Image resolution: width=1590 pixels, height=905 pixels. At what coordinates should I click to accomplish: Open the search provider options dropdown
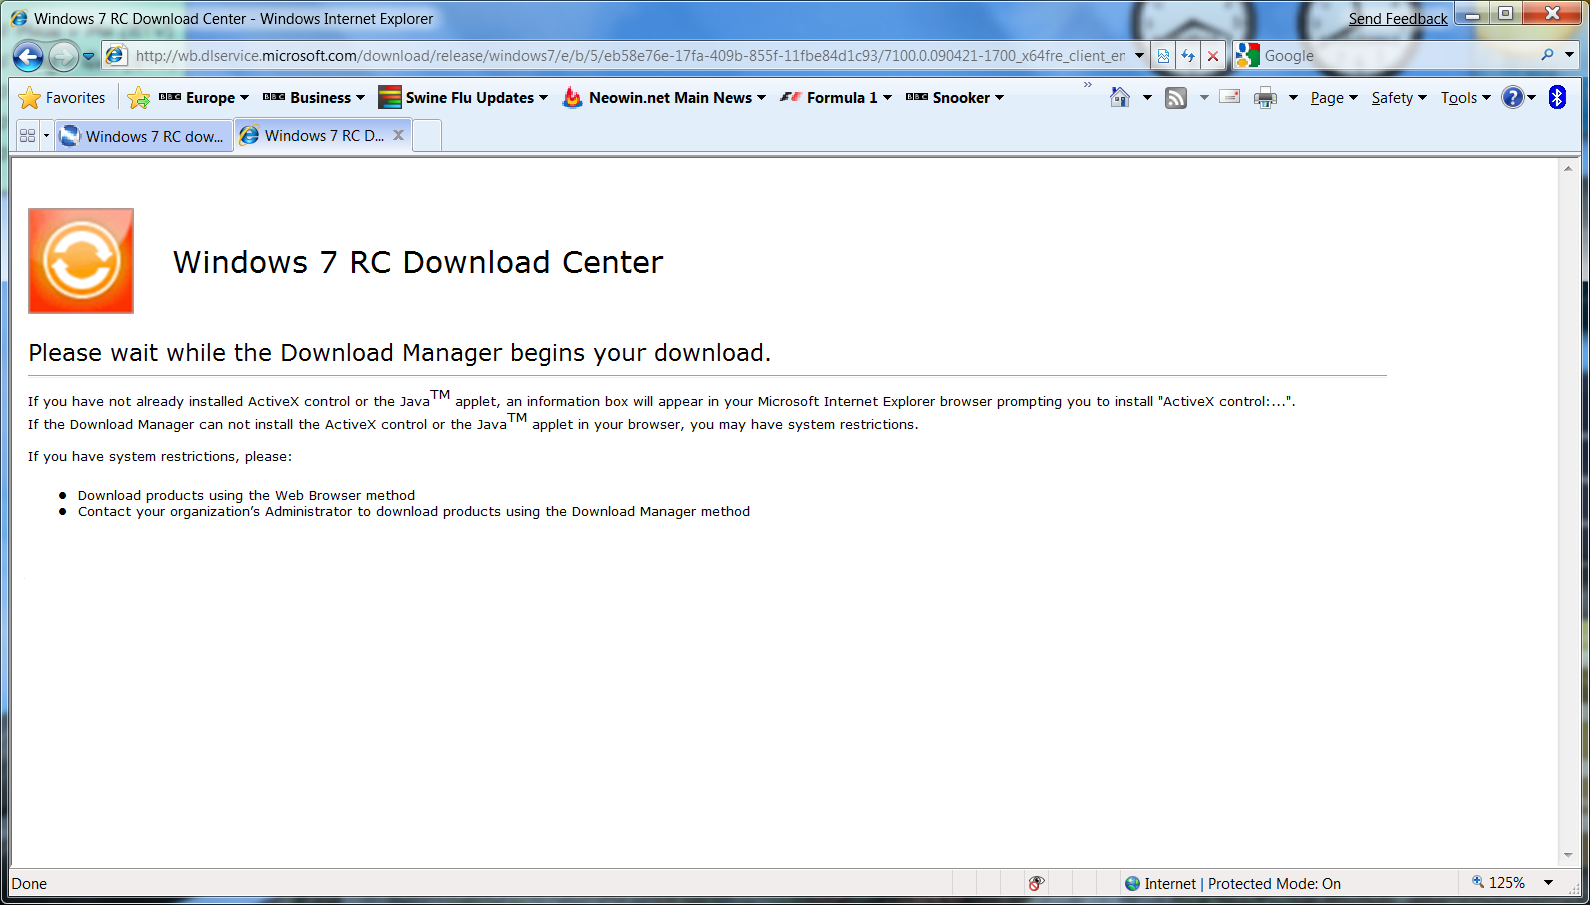(1570, 55)
